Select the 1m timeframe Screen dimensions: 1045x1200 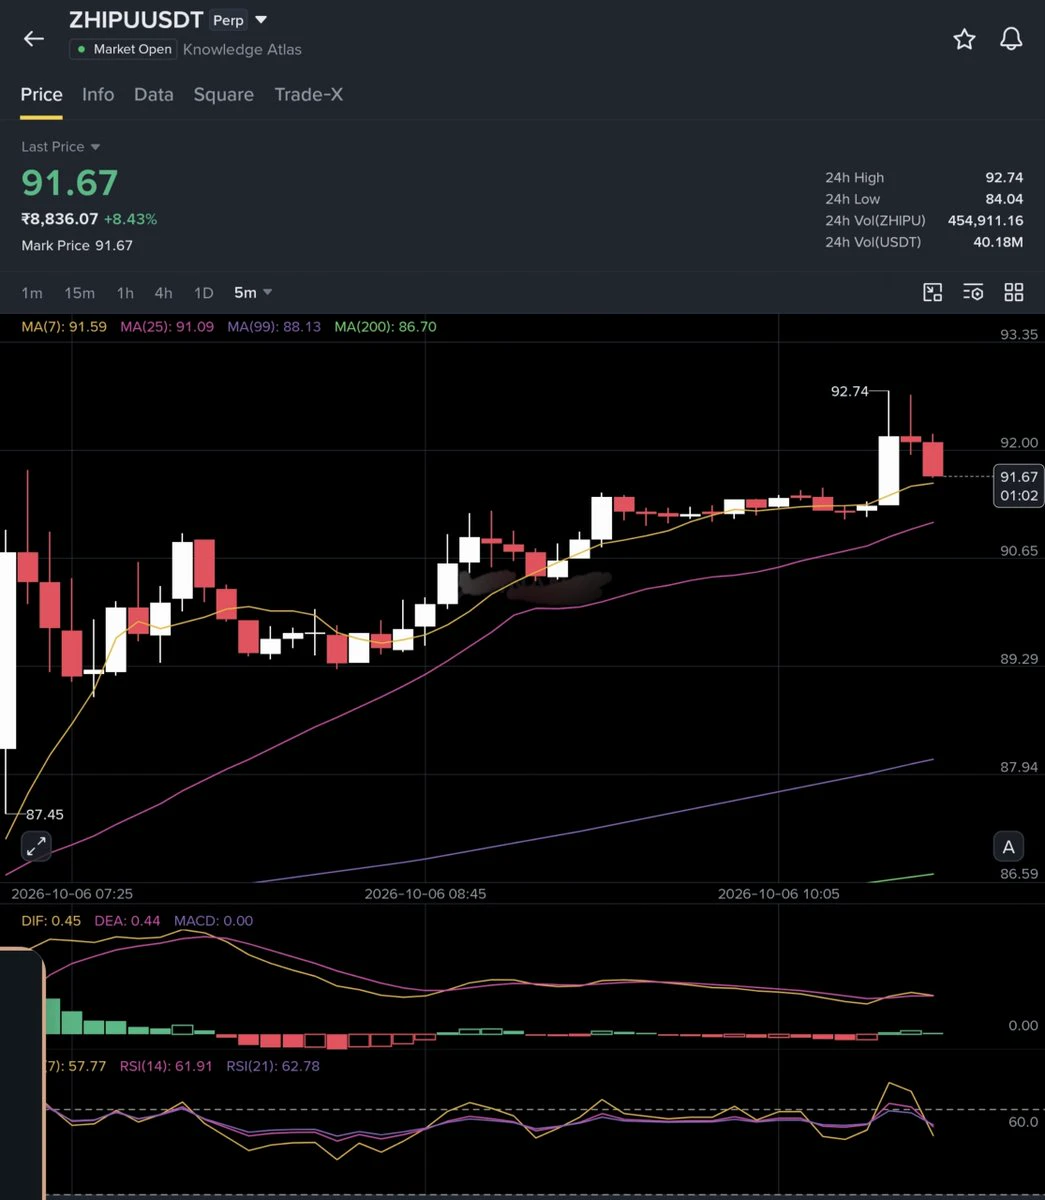pyautogui.click(x=32, y=292)
